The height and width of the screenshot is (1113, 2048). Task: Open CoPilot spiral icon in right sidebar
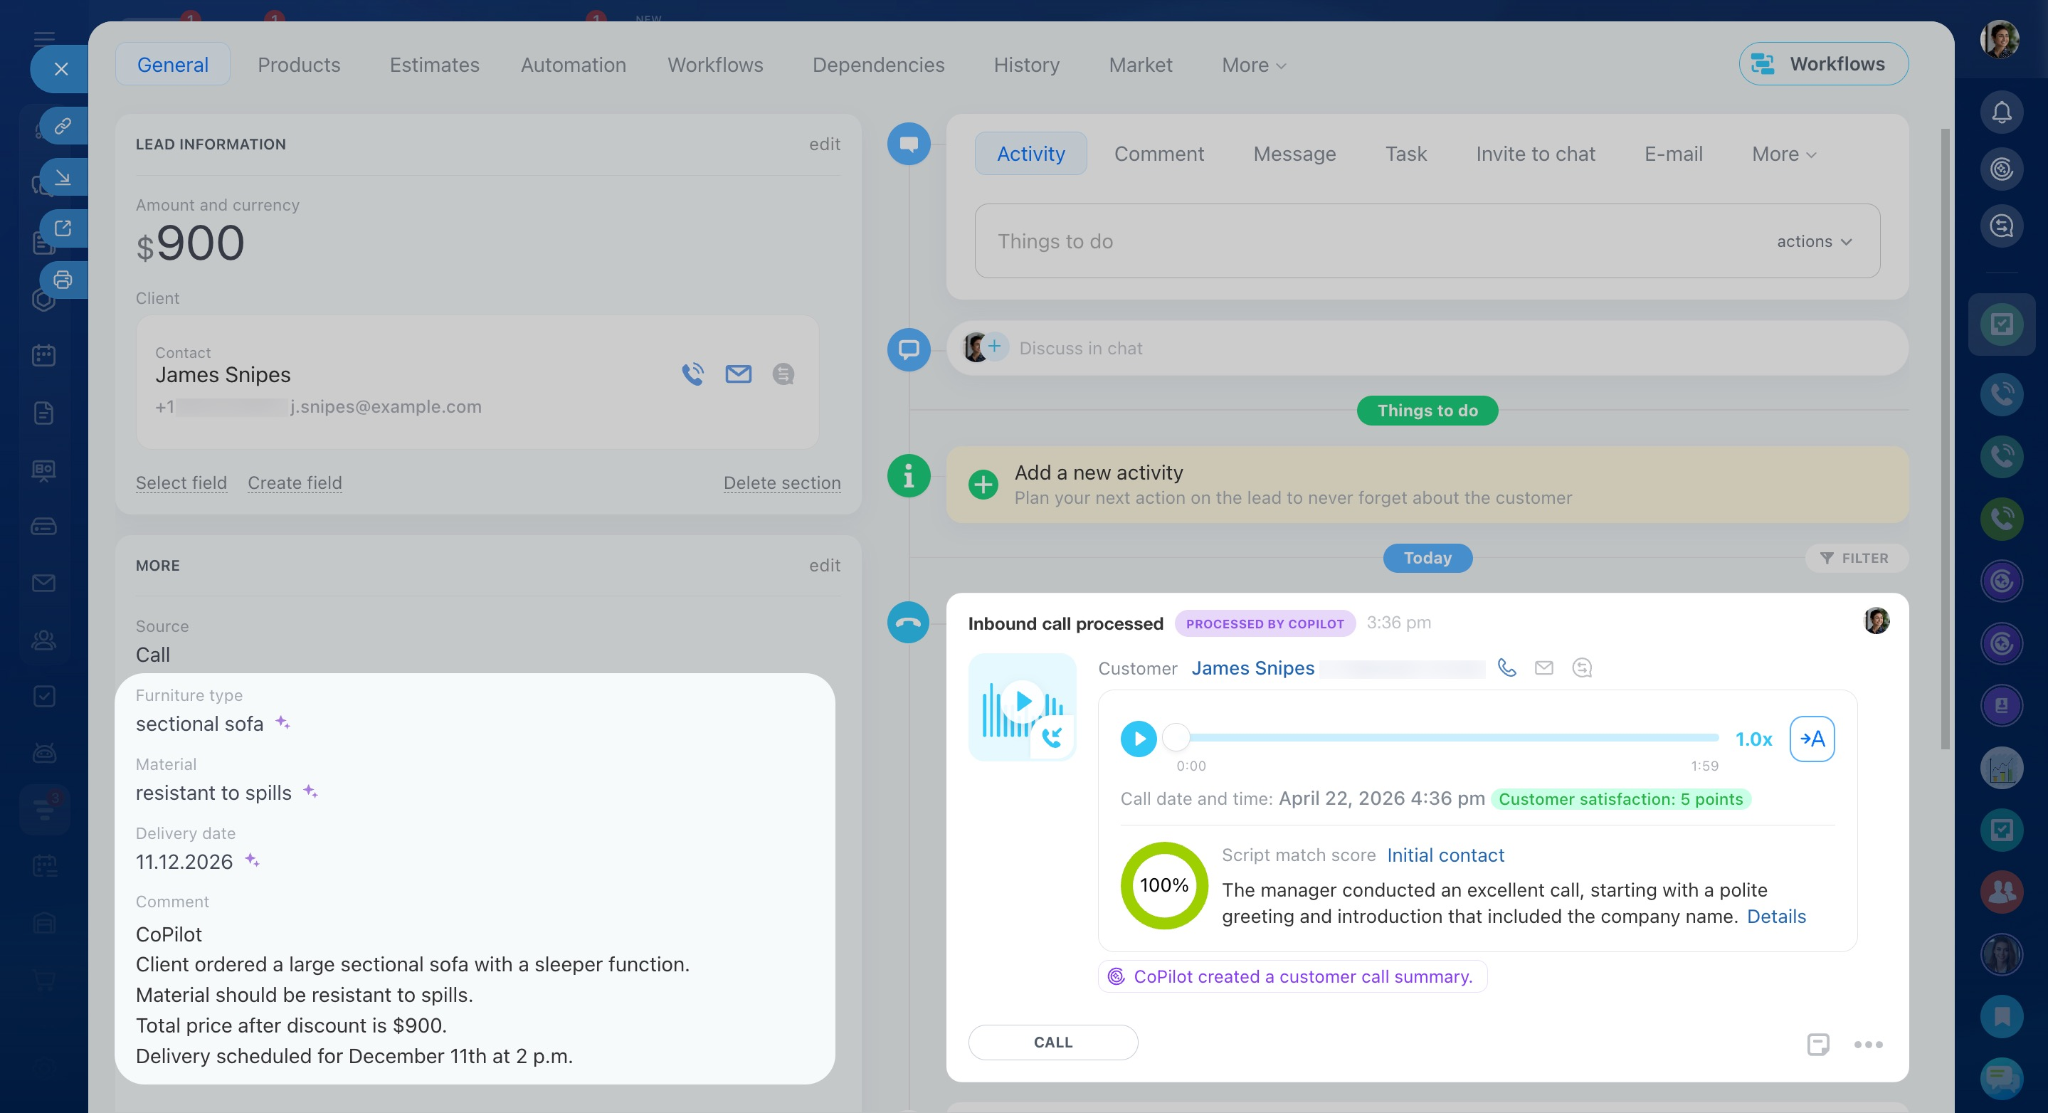tap(2002, 169)
